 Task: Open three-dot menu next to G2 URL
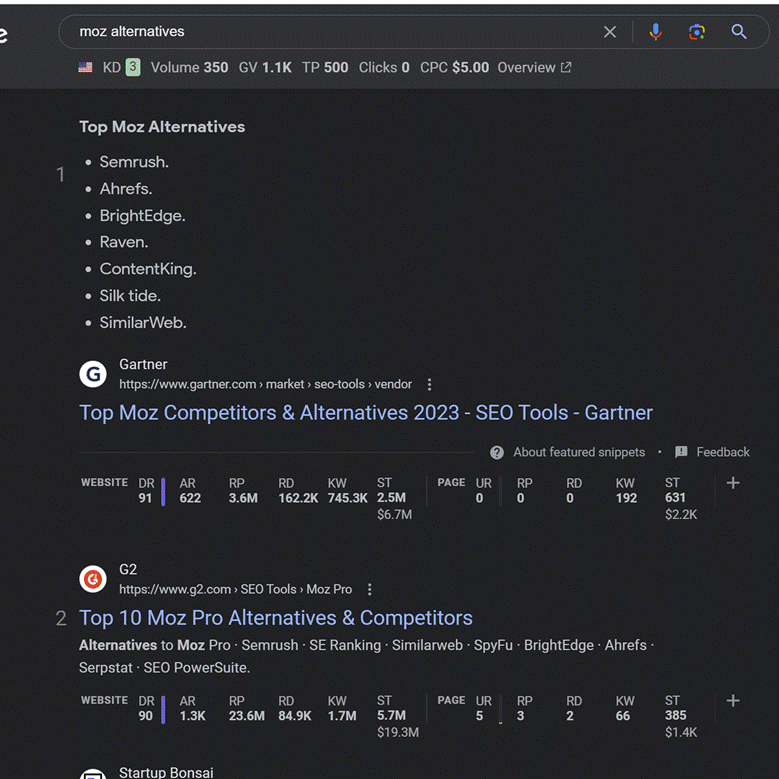click(369, 590)
